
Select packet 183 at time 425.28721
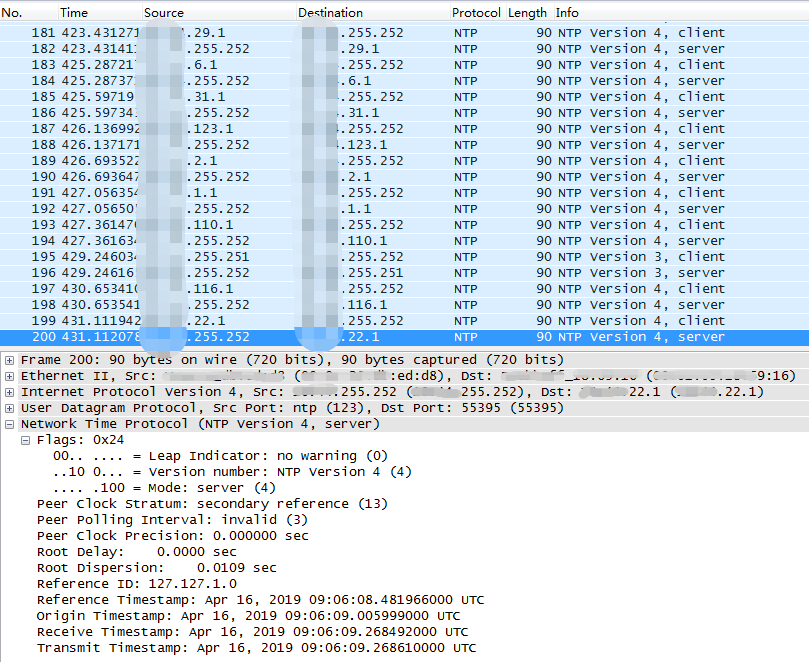pos(404,64)
